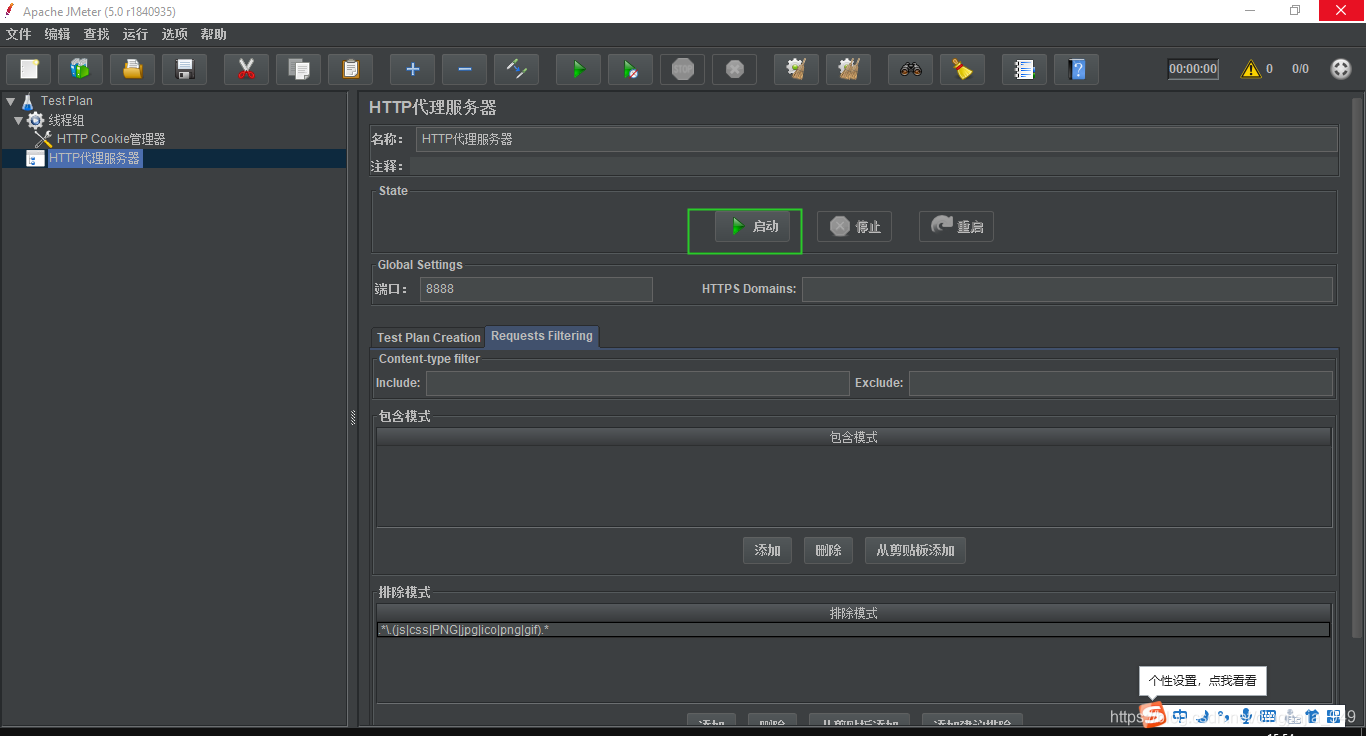Viewport: 1366px width, 736px height.
Task: Click the Sogou input method S logo
Action: tap(1154, 715)
